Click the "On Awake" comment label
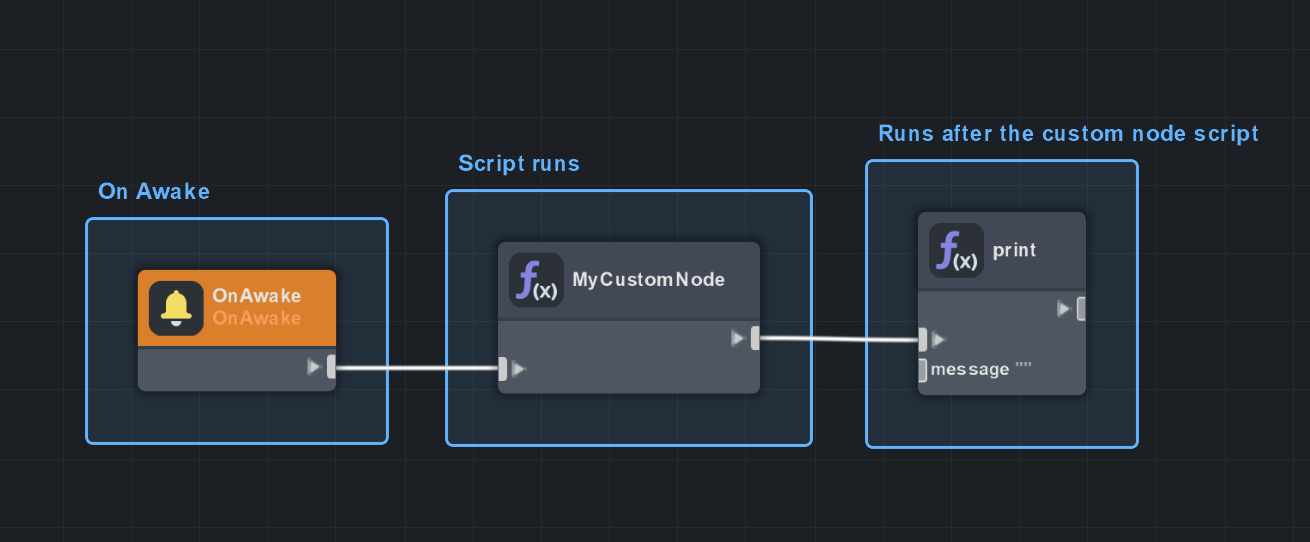 click(154, 191)
